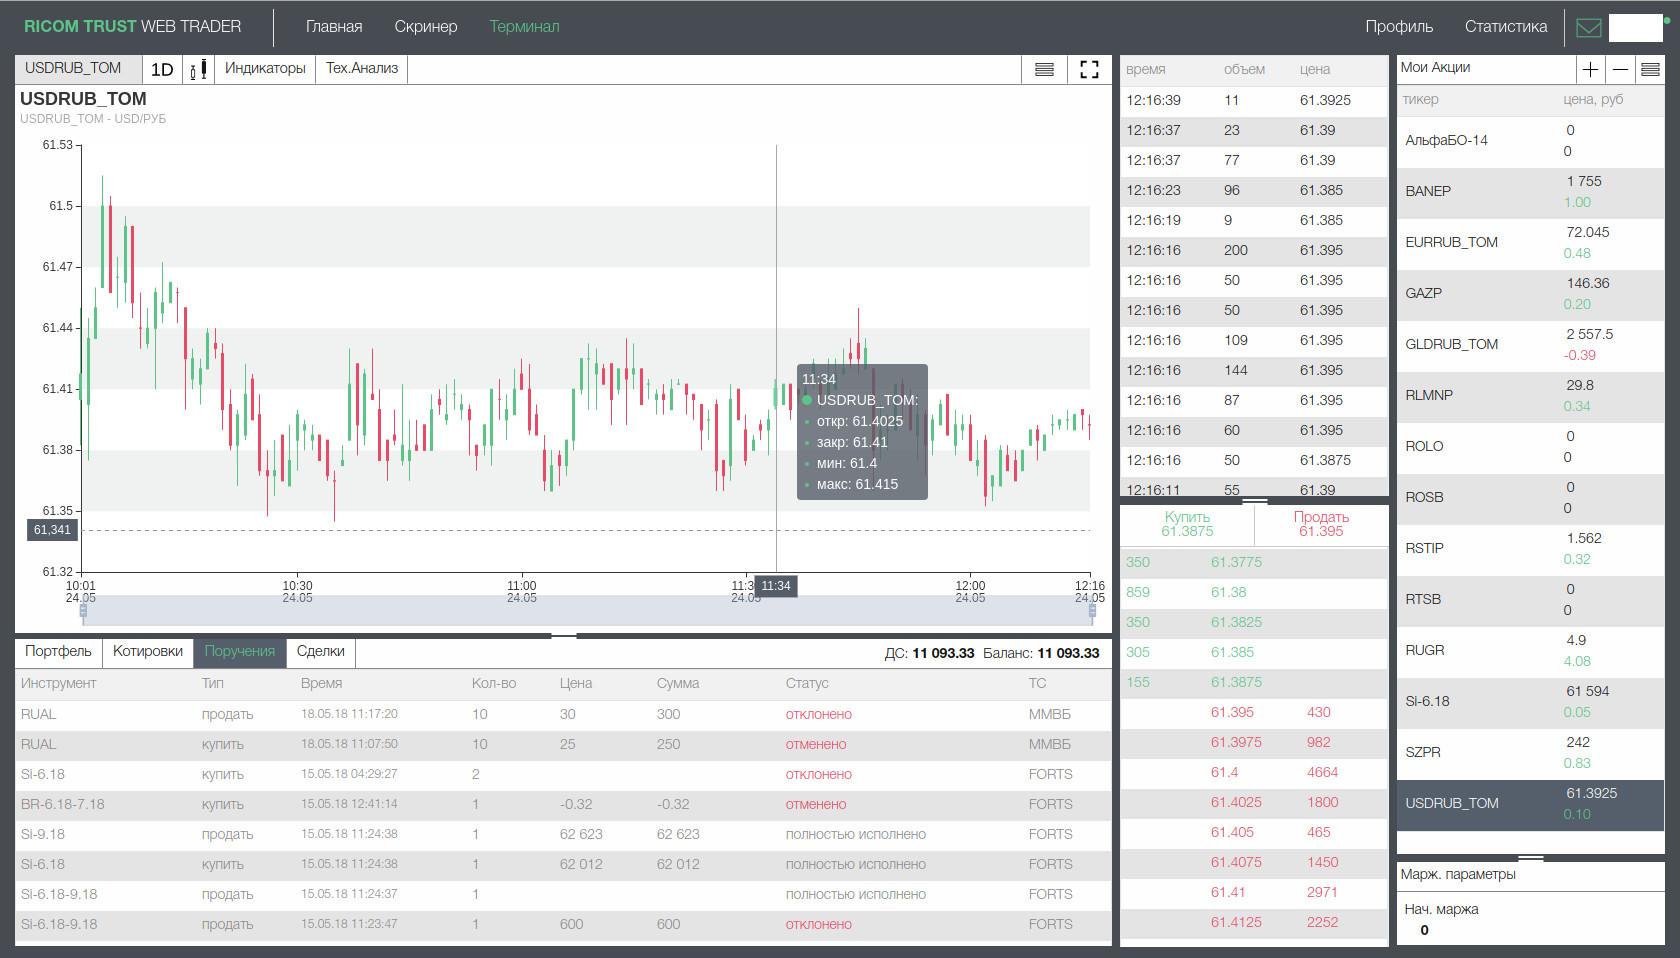The image size is (1680, 958).
Task: Select Купить 61.3875 side
Action: 1186,524
